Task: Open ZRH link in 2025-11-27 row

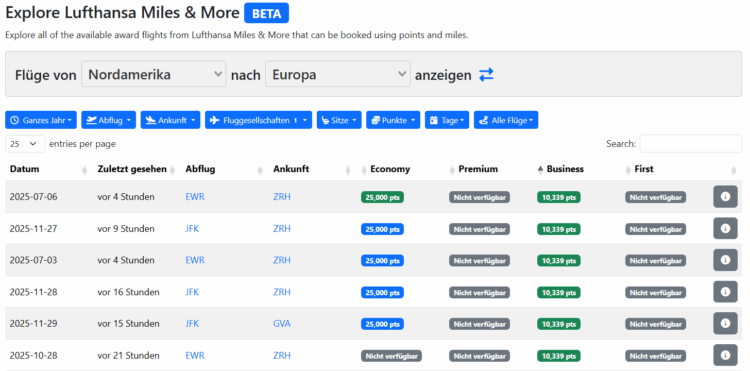Action: point(282,229)
